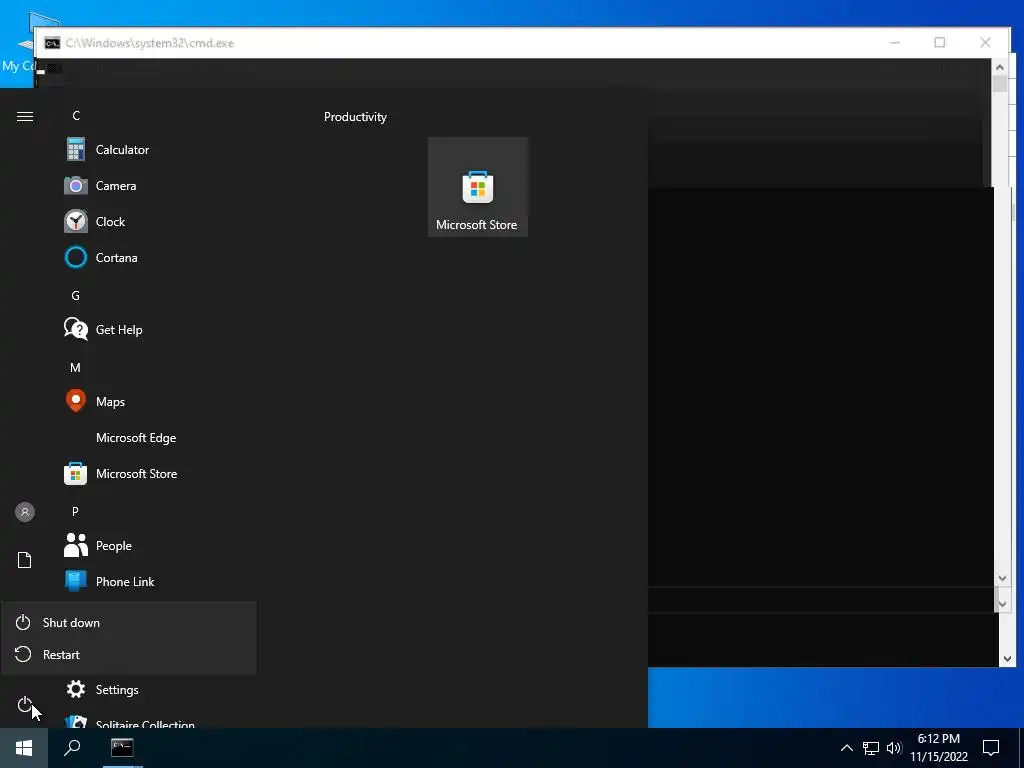Click the cmd.exe title bar icon

52,43
